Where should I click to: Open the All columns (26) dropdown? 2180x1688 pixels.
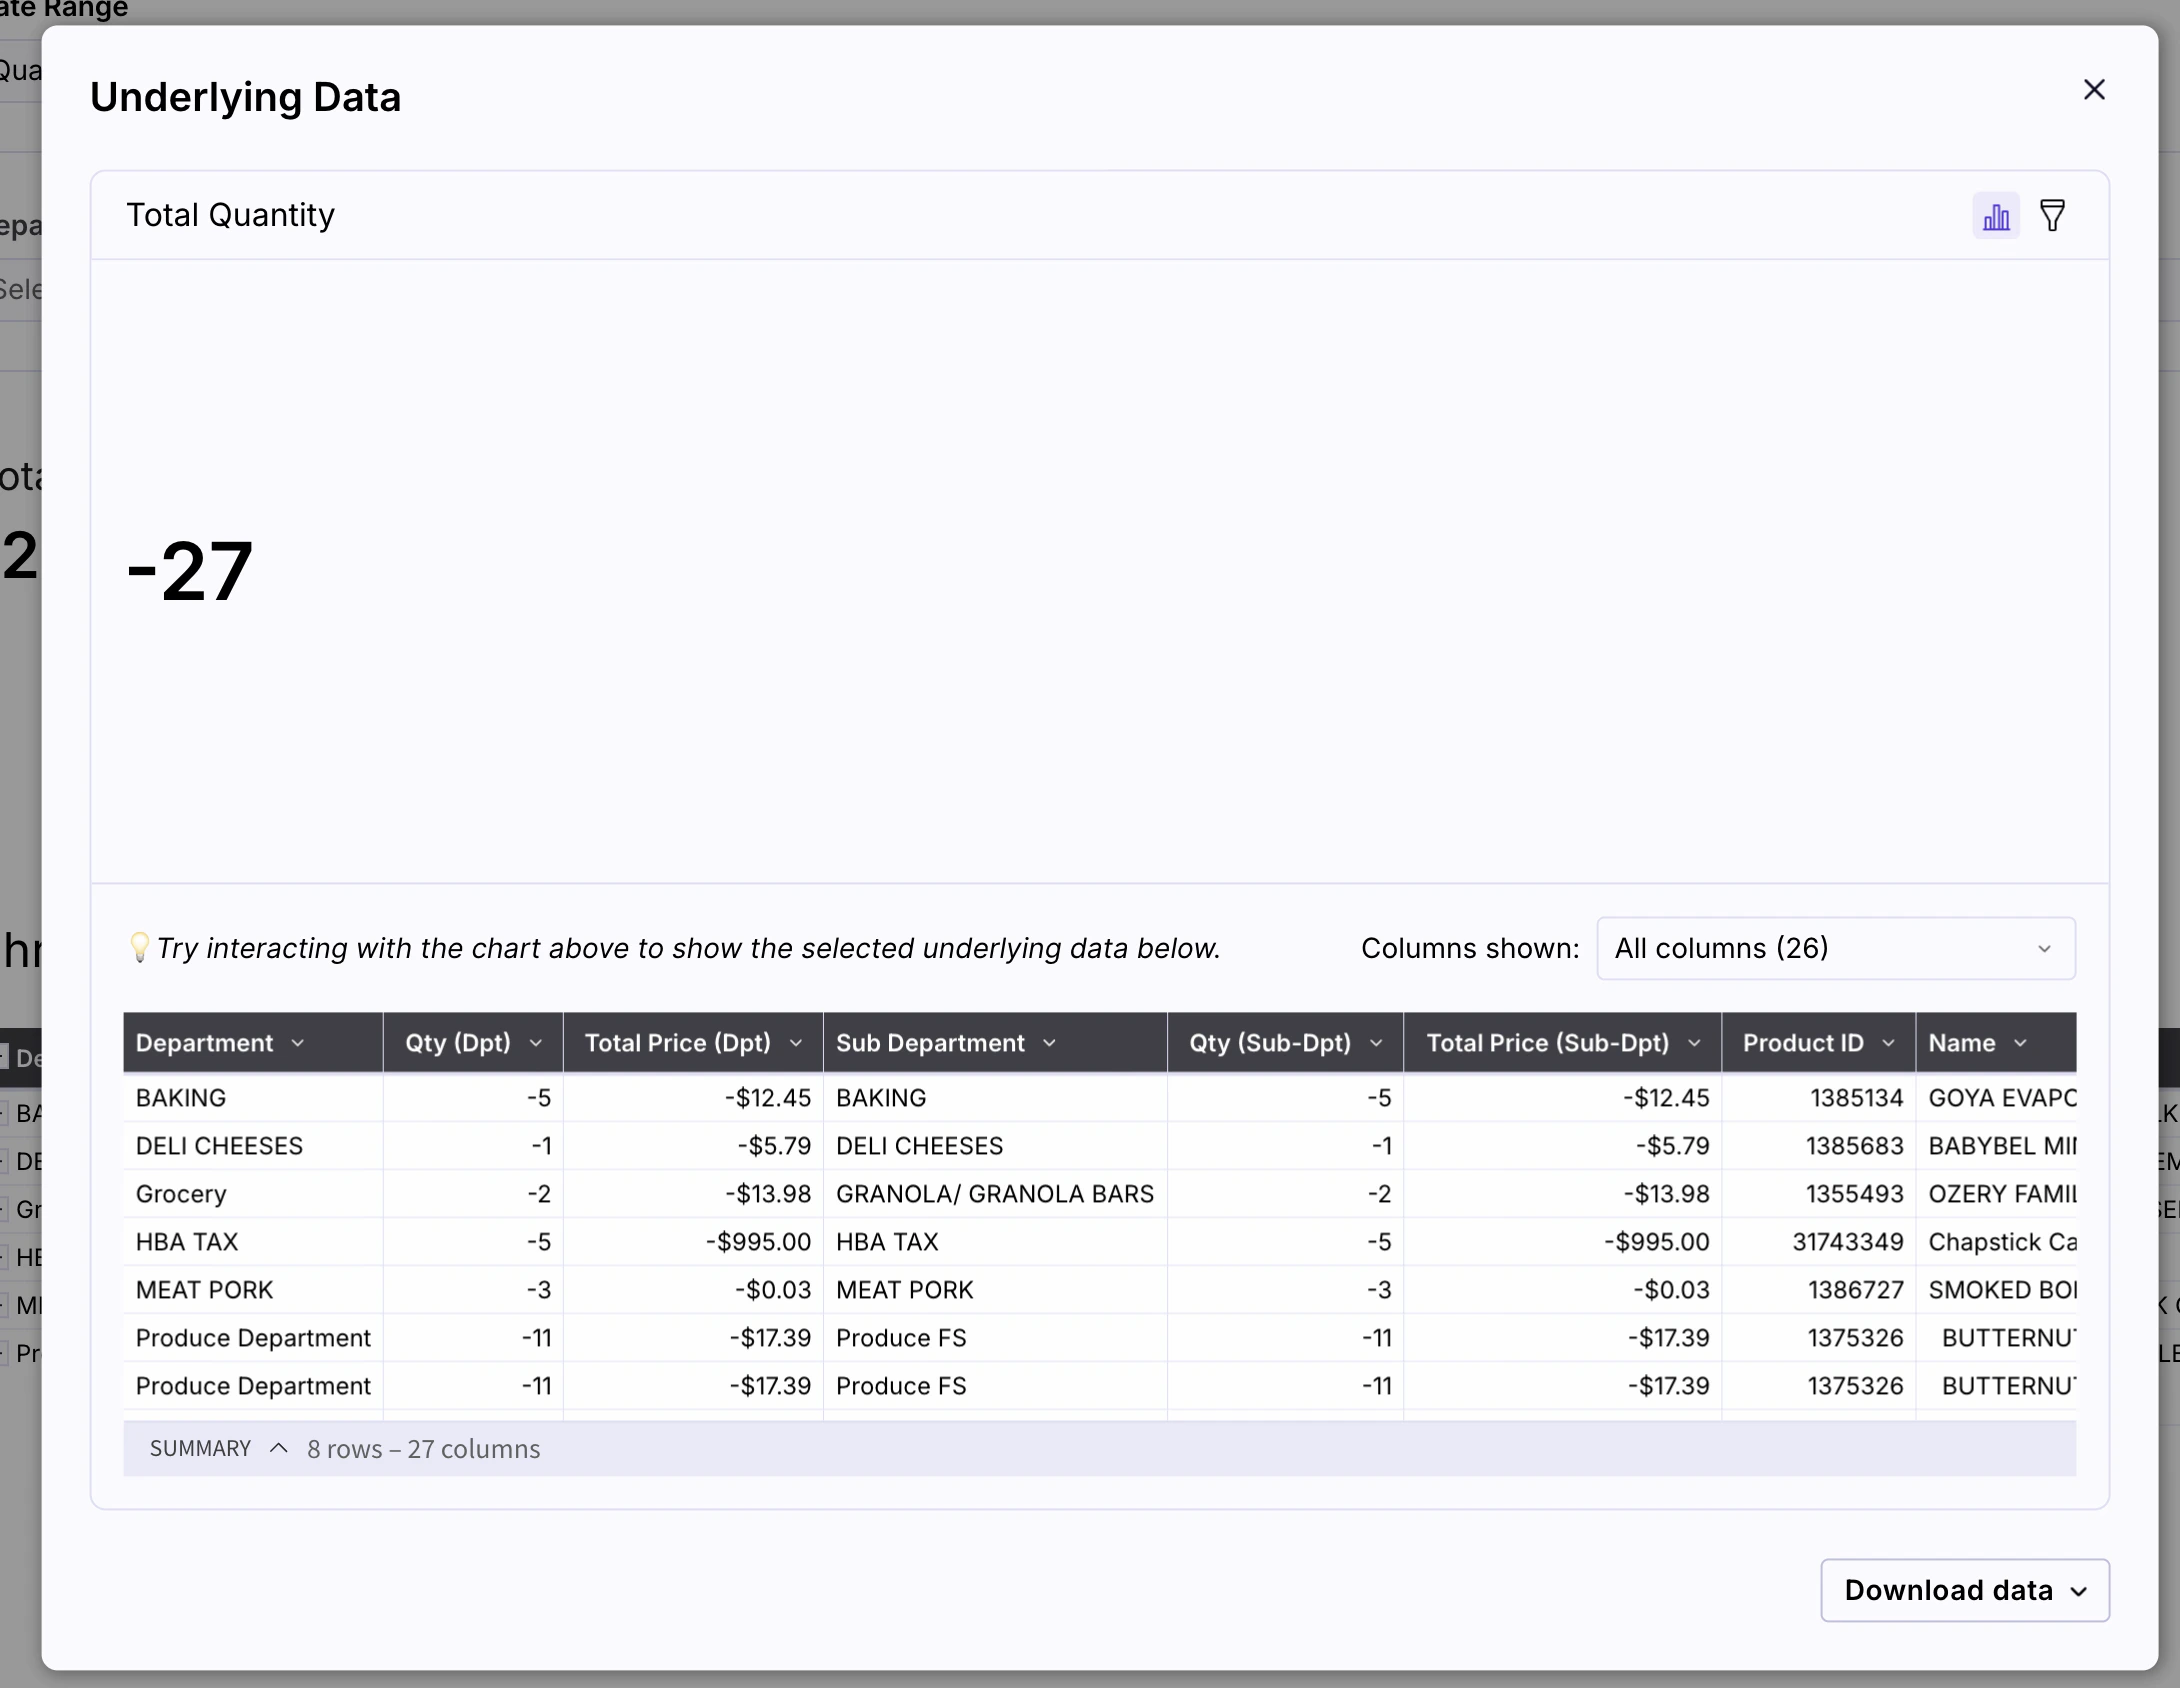tap(1836, 948)
